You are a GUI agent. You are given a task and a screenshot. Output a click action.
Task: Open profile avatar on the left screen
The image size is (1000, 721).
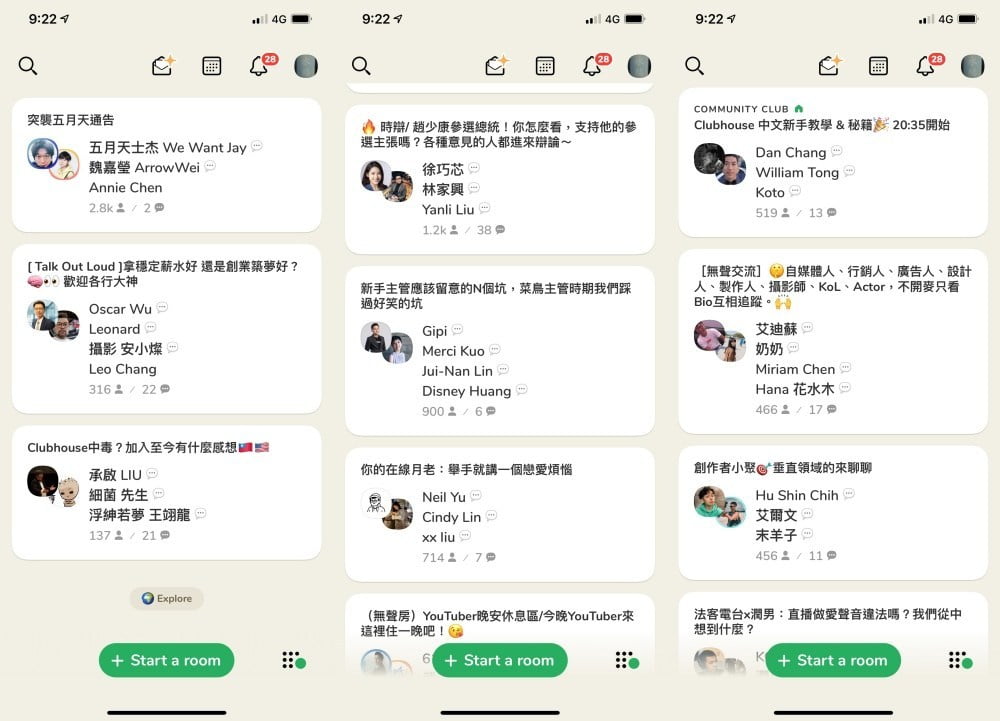[x=306, y=66]
